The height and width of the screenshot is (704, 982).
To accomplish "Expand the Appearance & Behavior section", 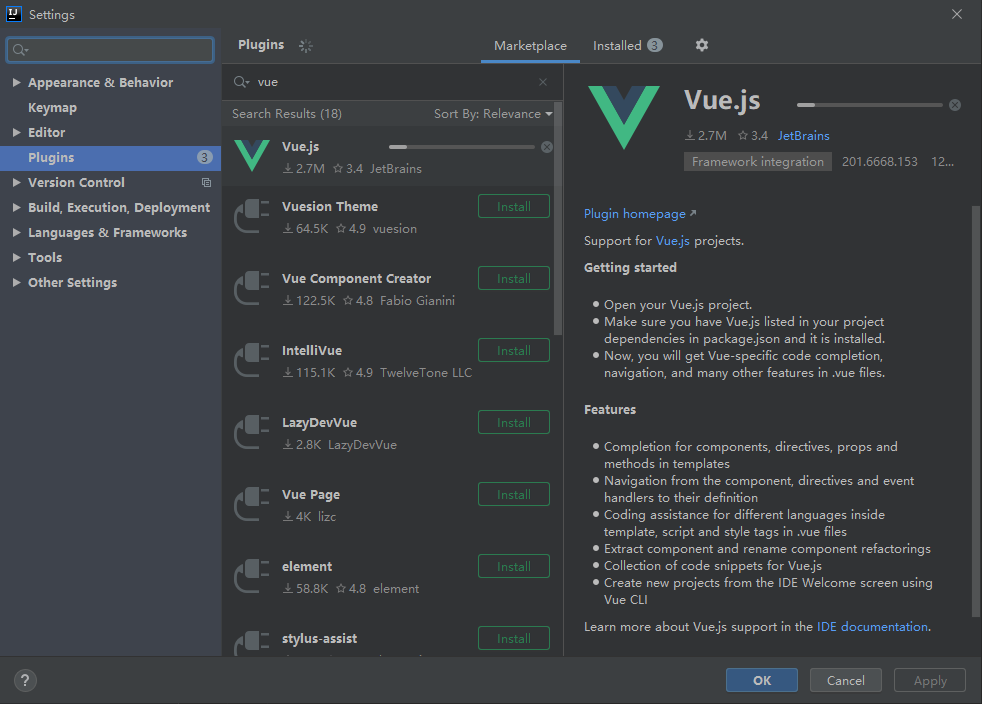I will 17,82.
